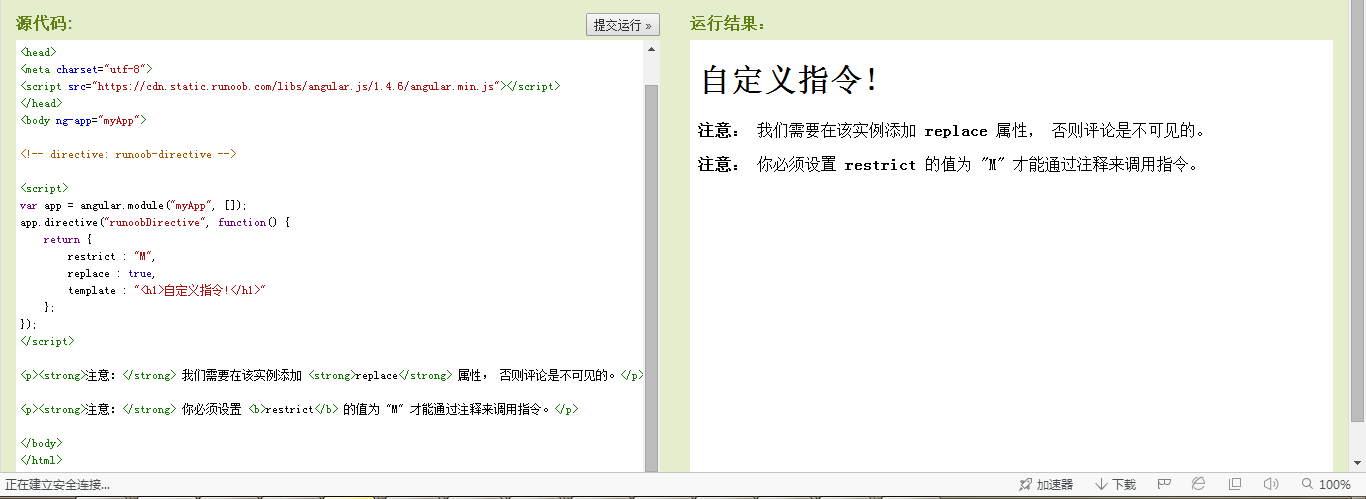This screenshot has width=1366, height=499.
Task: Click the angular.min.js script src line
Action: point(290,87)
